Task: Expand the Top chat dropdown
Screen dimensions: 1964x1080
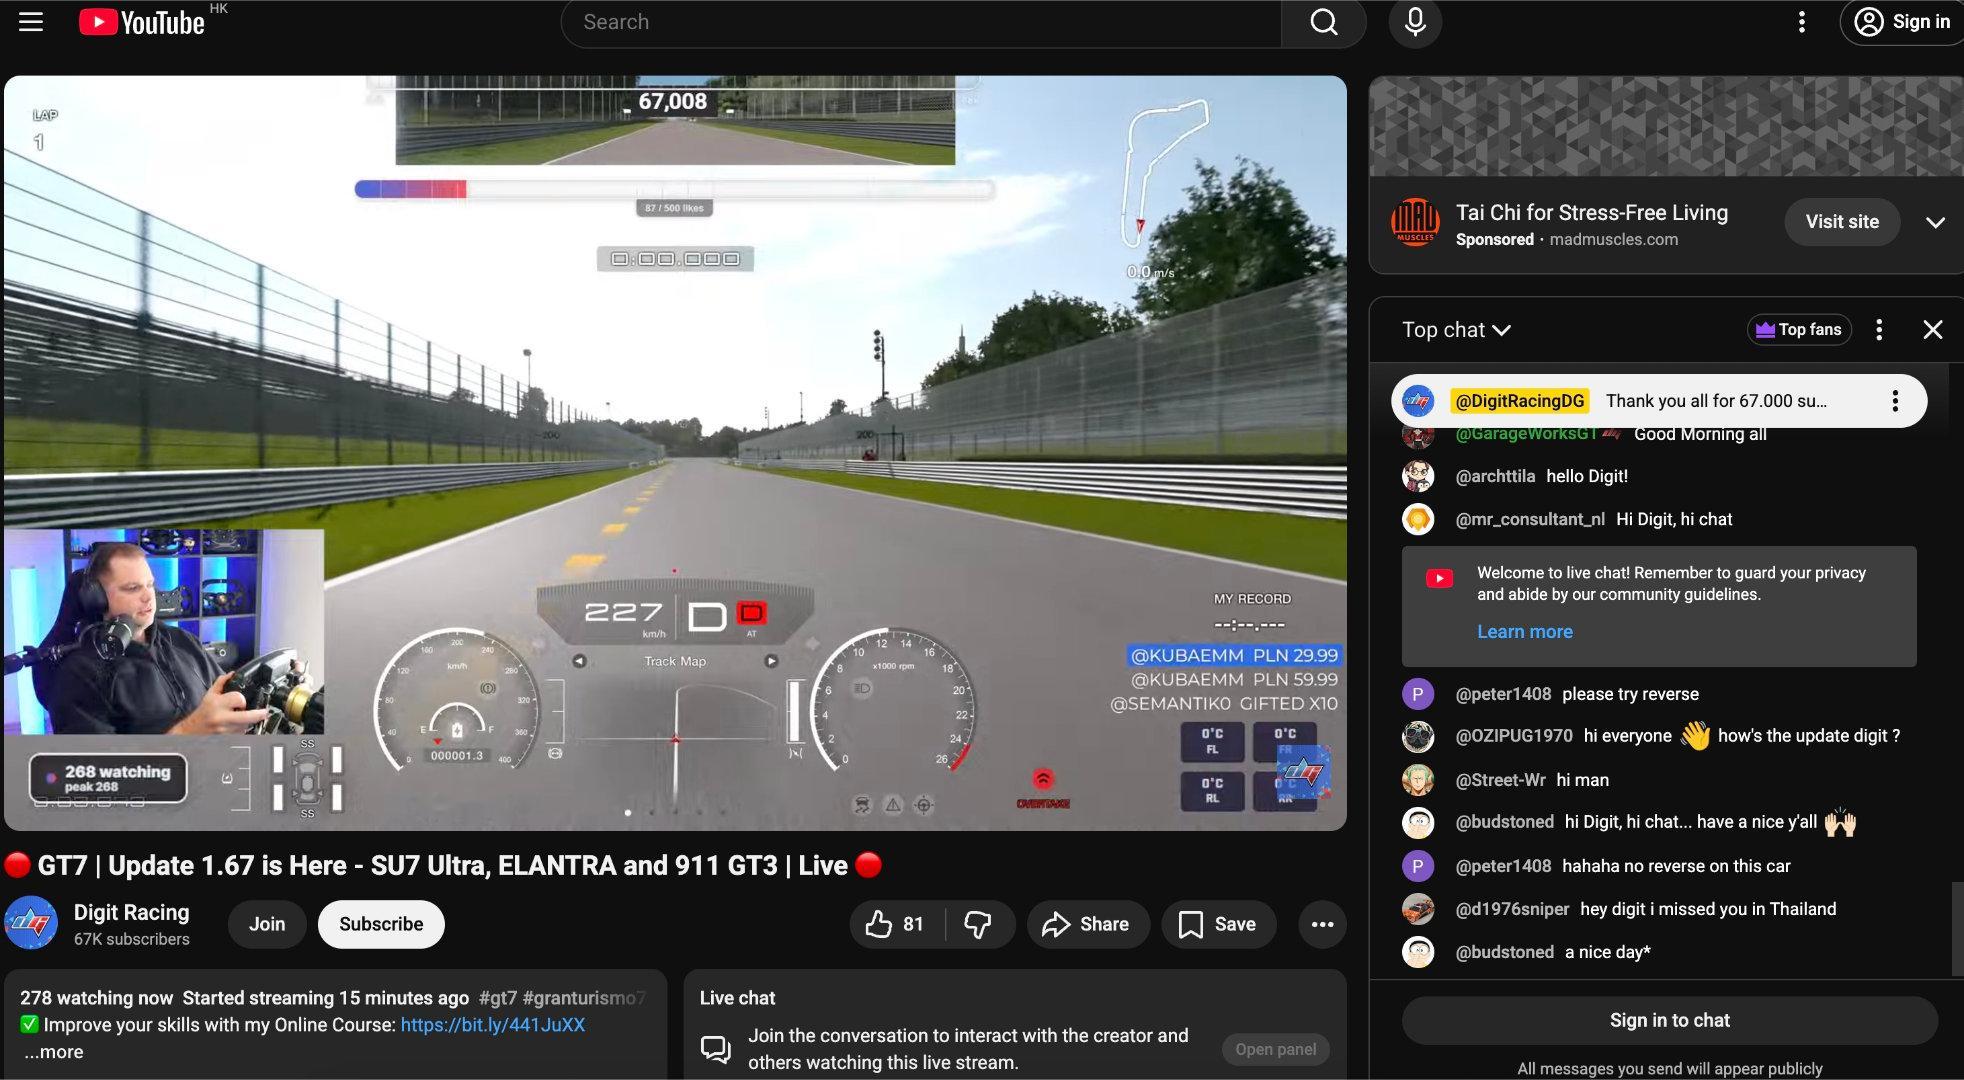Action: (1456, 330)
